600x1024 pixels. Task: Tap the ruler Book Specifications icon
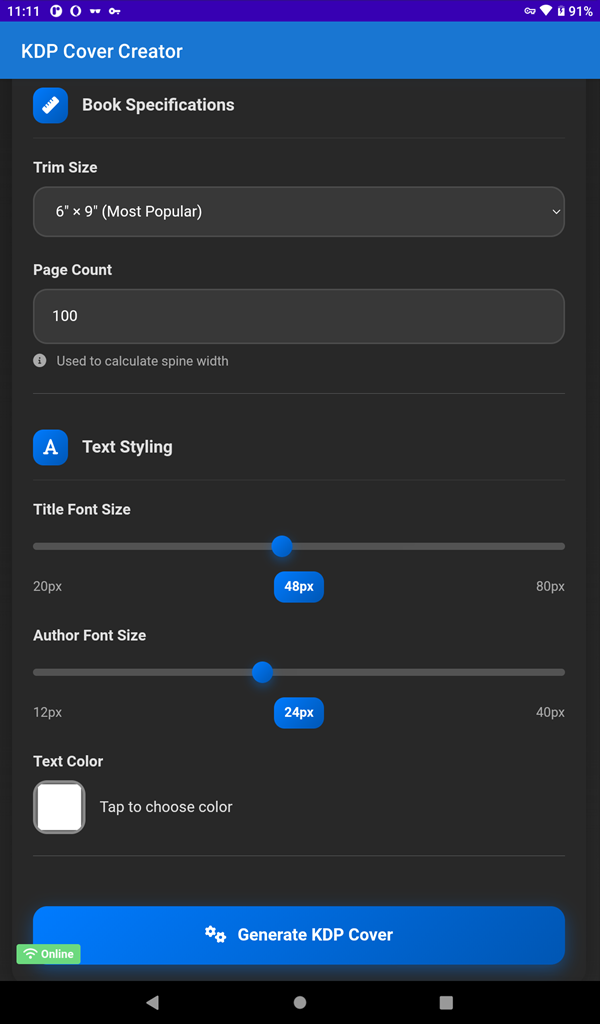50,105
